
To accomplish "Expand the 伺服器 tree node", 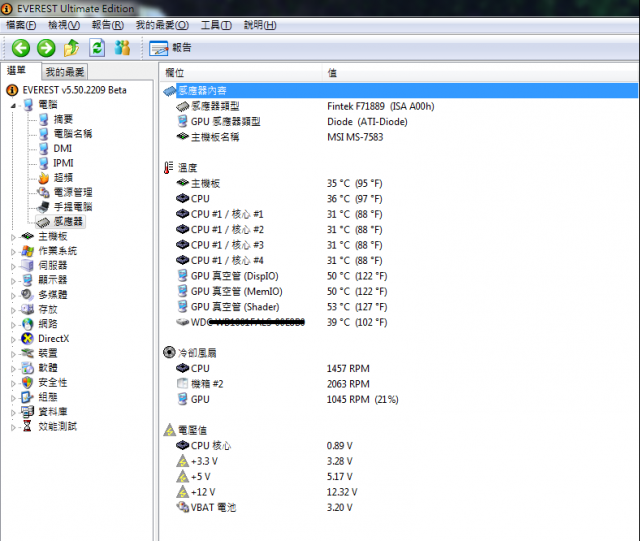I will [13, 267].
